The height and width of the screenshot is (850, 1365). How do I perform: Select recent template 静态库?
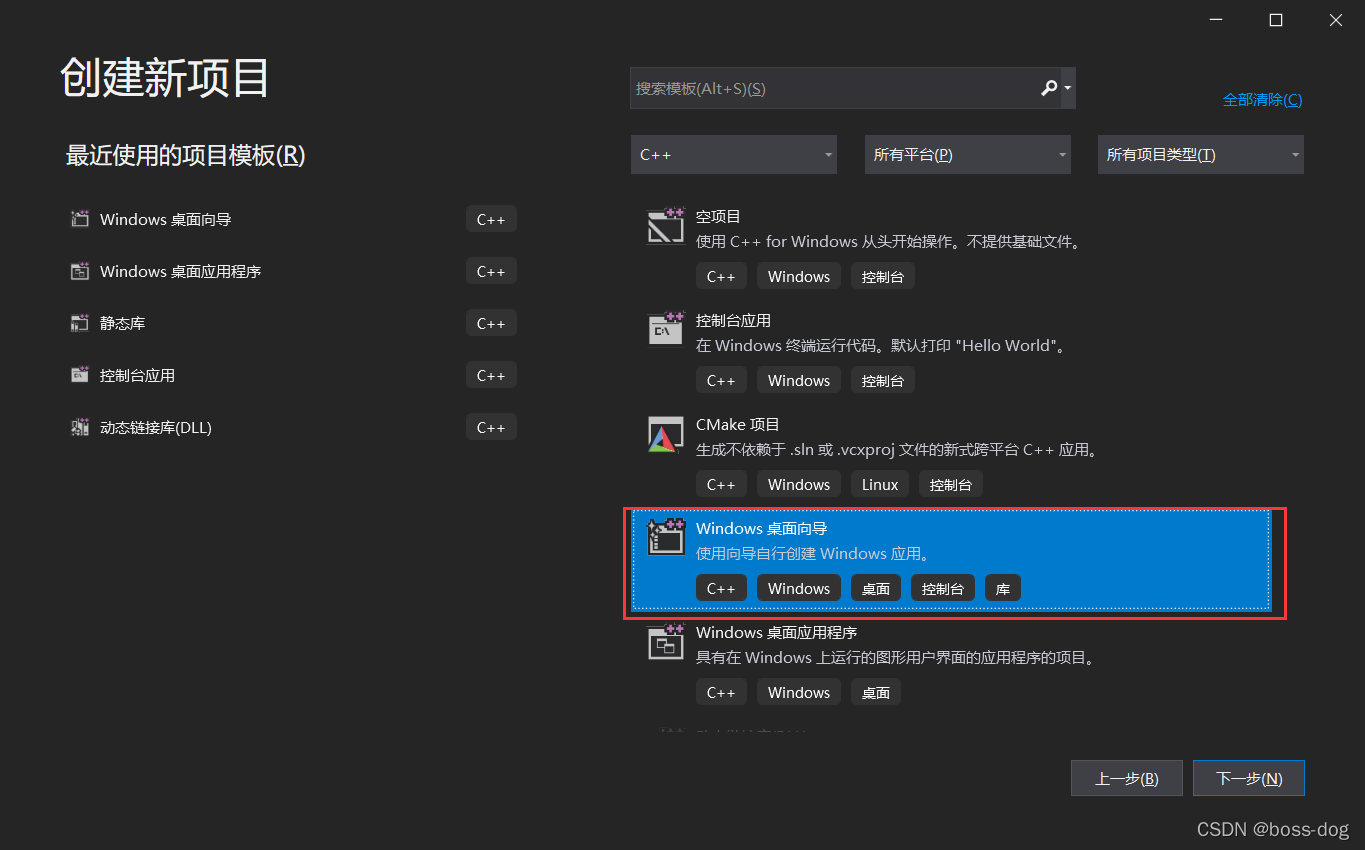click(123, 323)
